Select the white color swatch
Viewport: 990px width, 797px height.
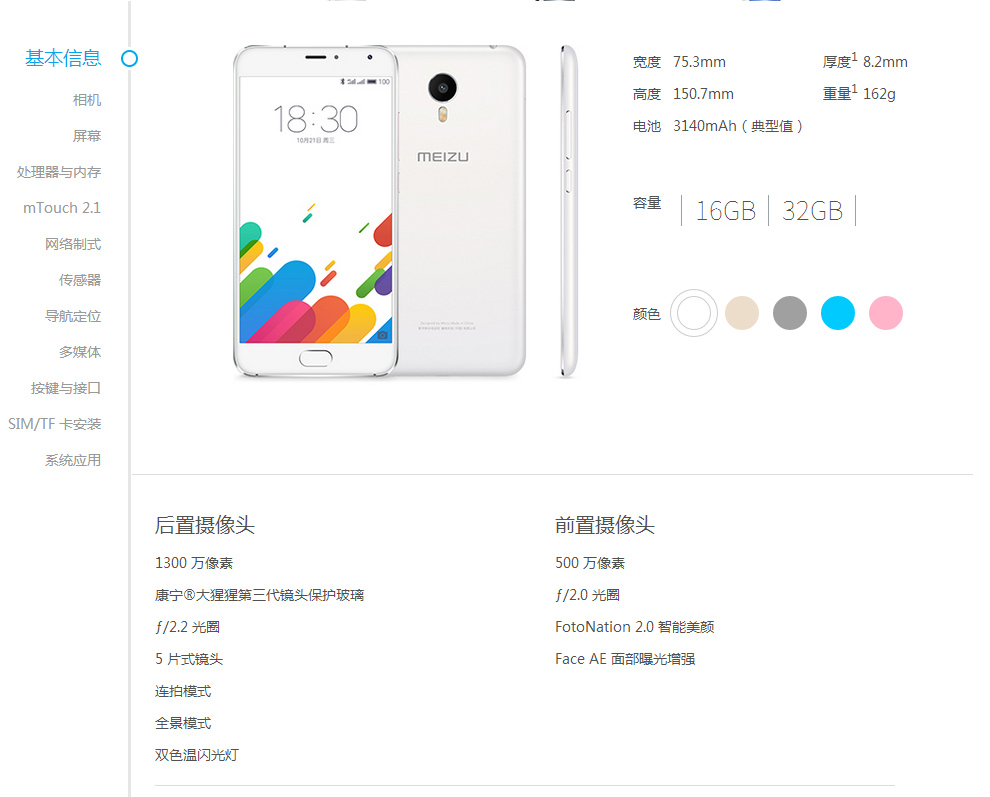(x=694, y=313)
